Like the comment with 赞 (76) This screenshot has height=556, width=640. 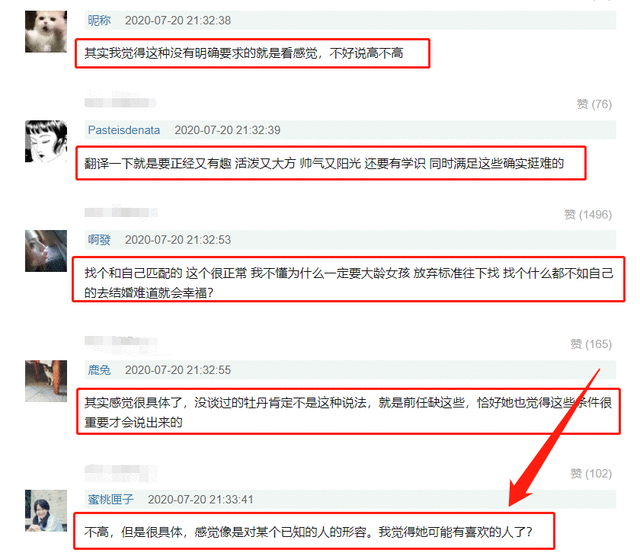(x=594, y=105)
